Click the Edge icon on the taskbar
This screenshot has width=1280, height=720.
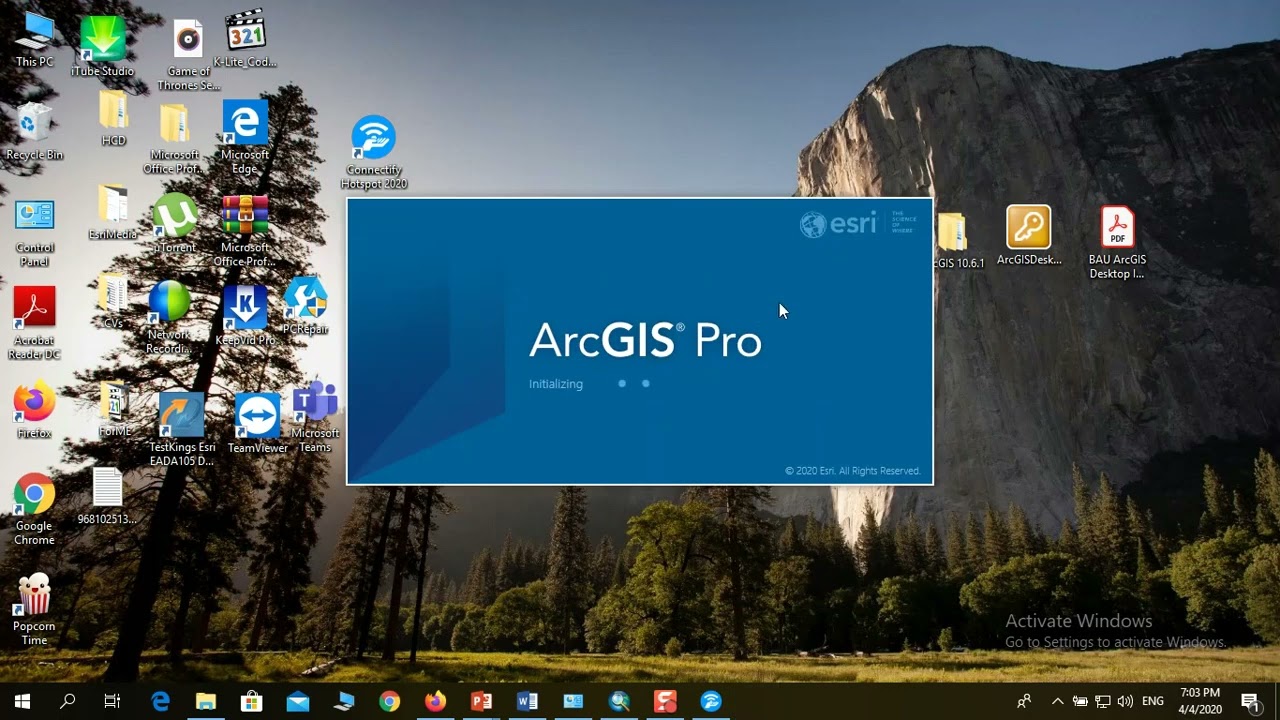[x=160, y=701]
